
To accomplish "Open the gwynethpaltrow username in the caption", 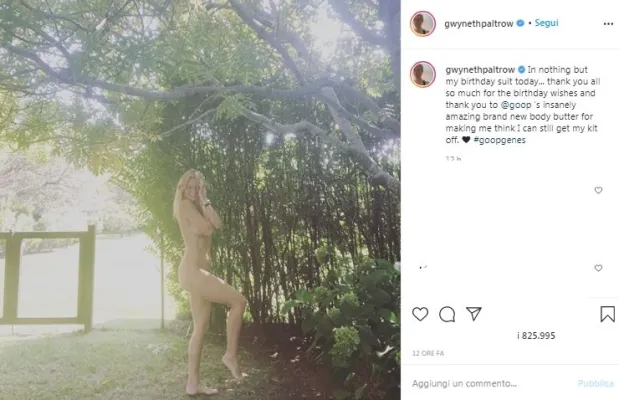I will [480, 70].
